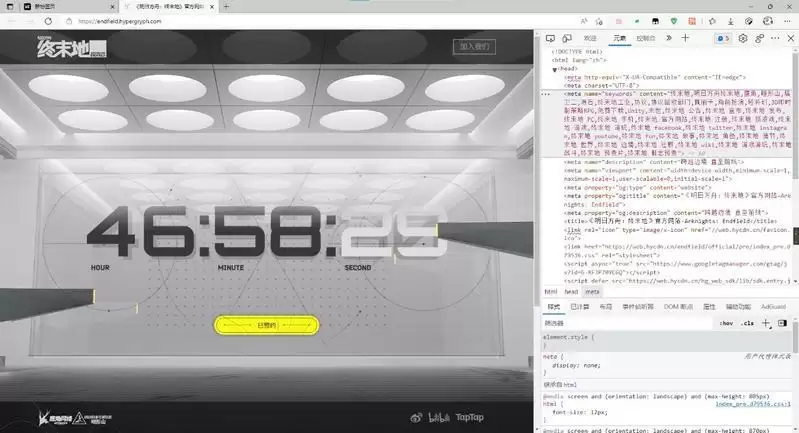Click the Join Us button at top

[x=474, y=46]
